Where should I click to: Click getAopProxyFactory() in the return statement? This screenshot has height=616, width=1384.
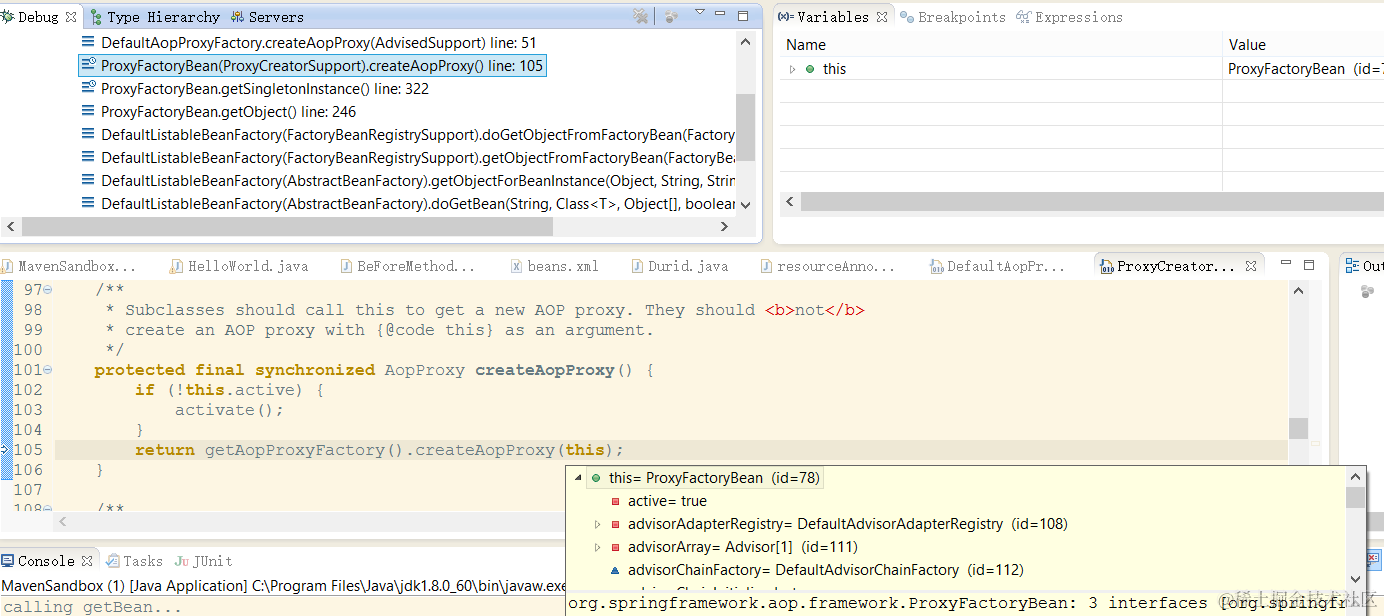(304, 450)
